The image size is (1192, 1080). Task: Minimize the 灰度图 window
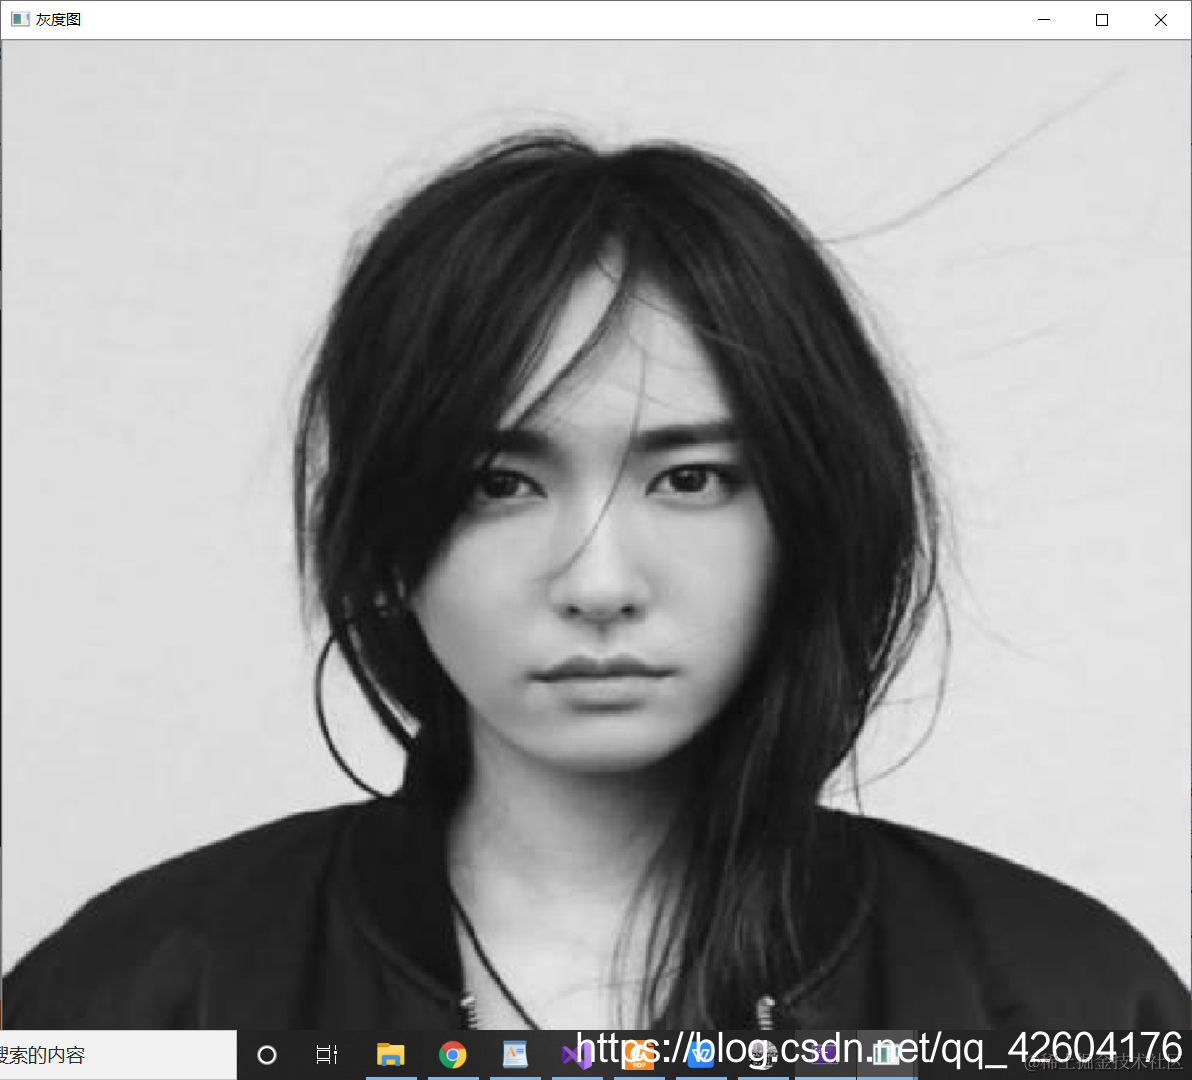[x=1043, y=19]
